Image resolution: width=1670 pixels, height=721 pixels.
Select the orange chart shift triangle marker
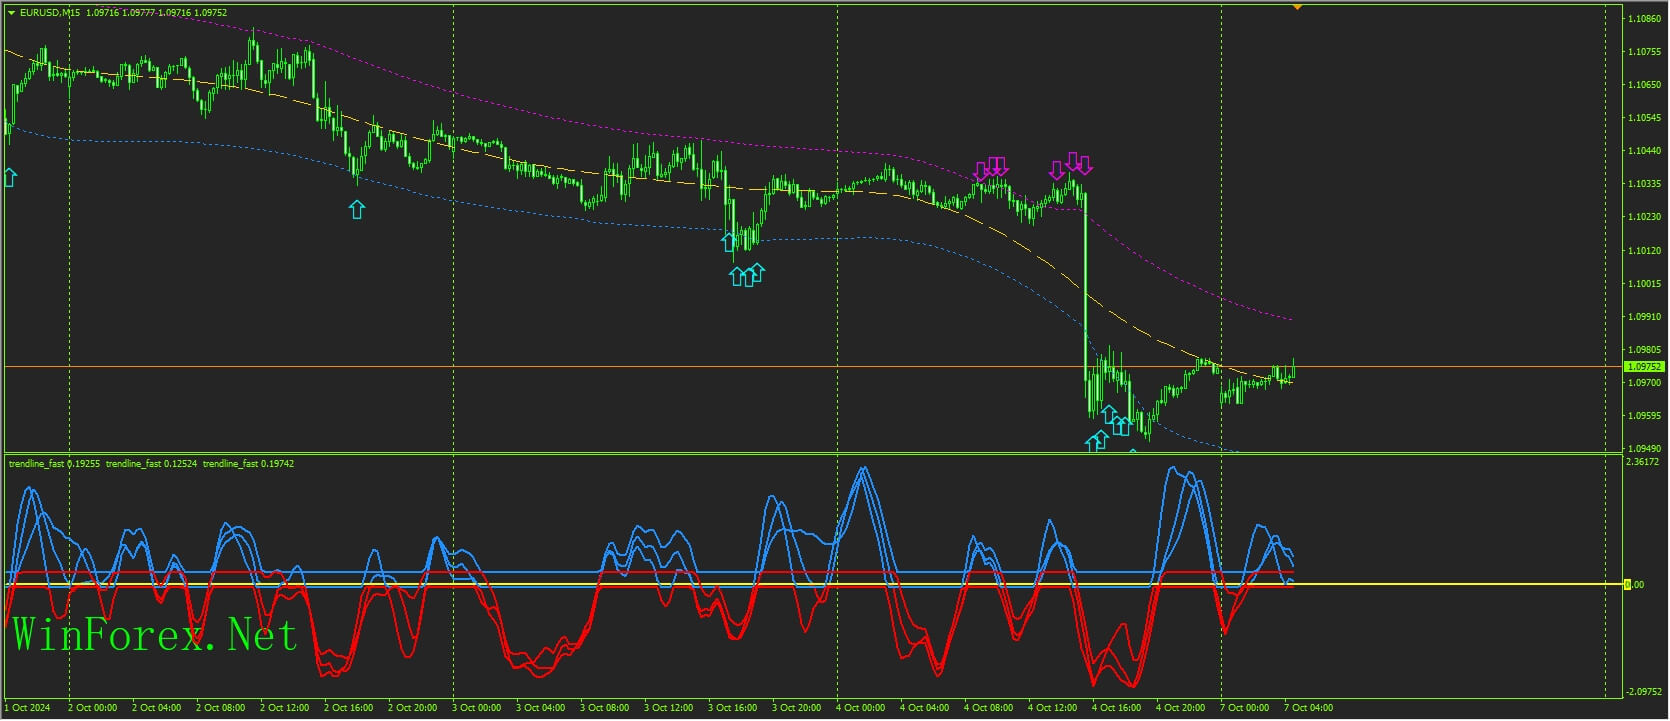[x=1297, y=7]
